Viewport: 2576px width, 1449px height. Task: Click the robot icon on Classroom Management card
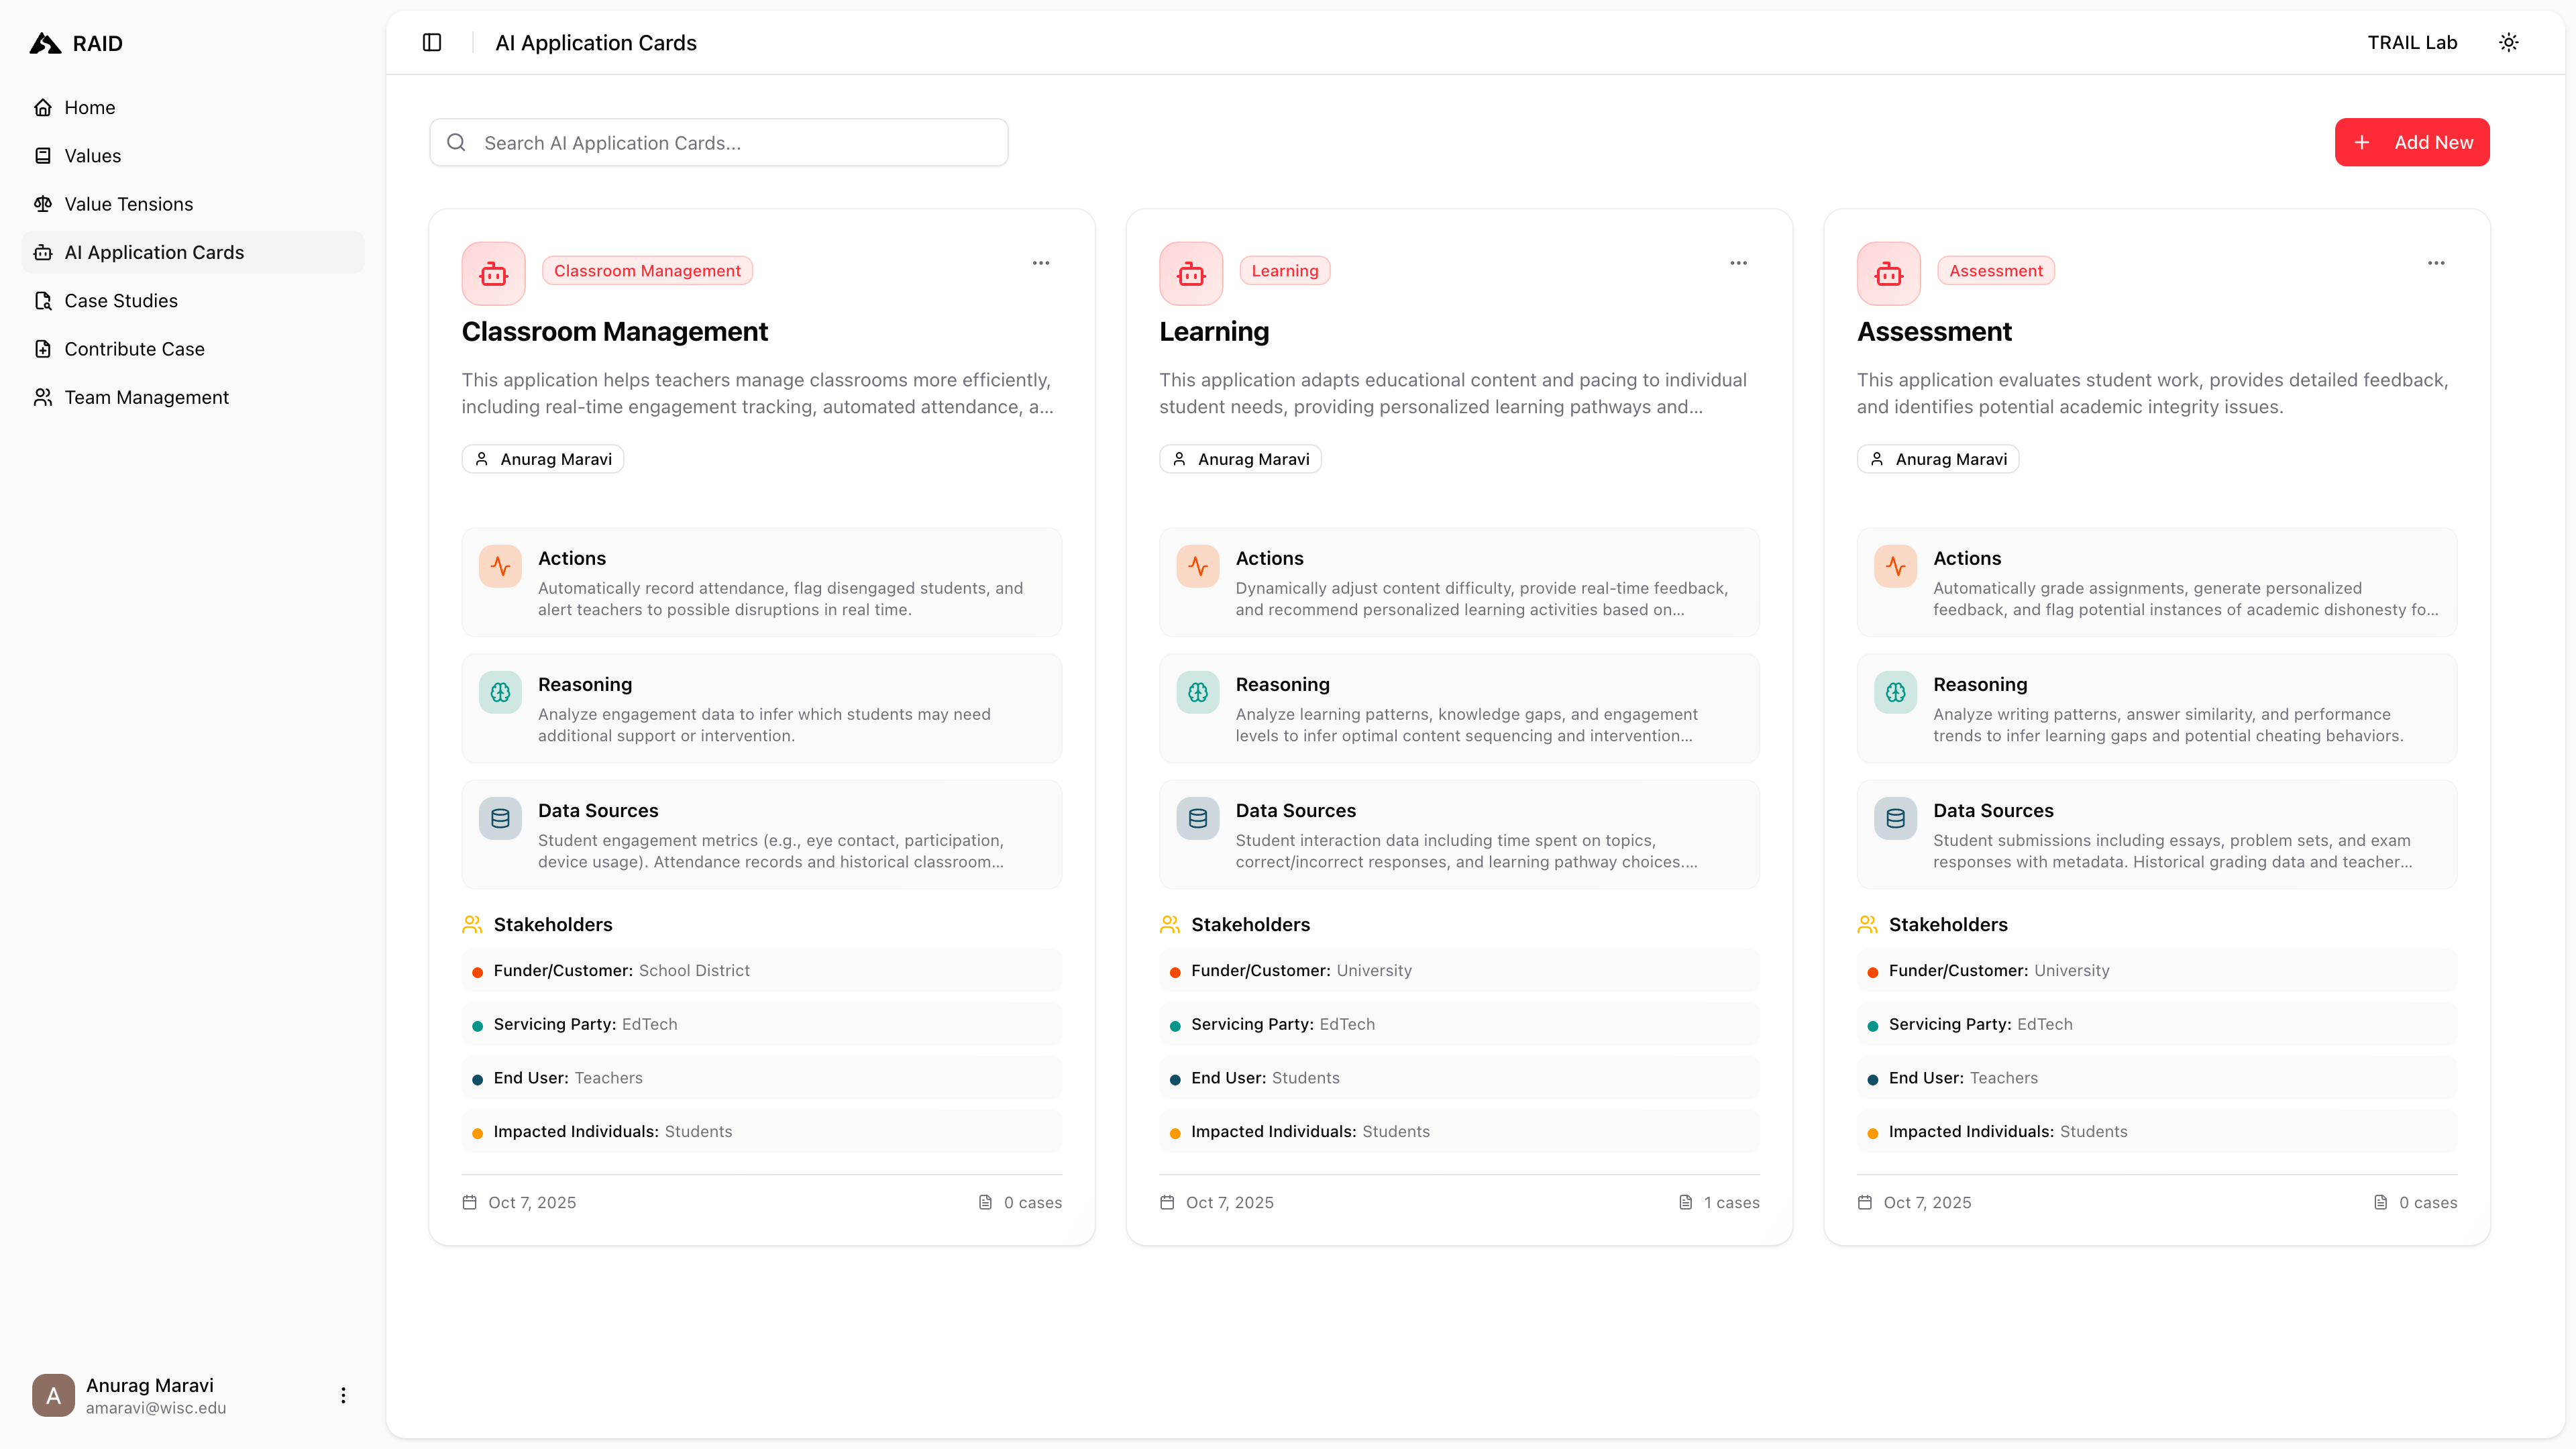point(493,273)
